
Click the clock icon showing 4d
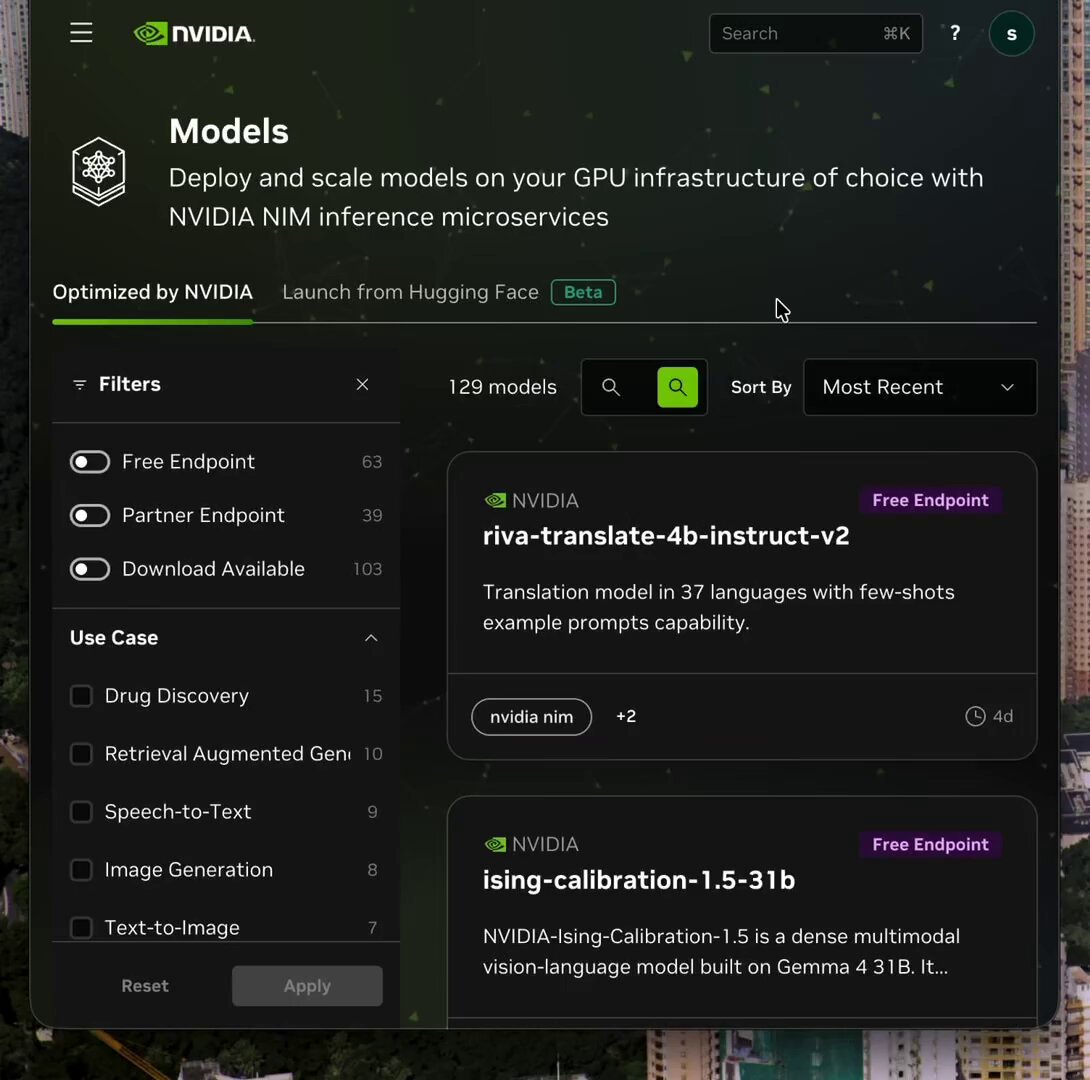[x=975, y=716]
